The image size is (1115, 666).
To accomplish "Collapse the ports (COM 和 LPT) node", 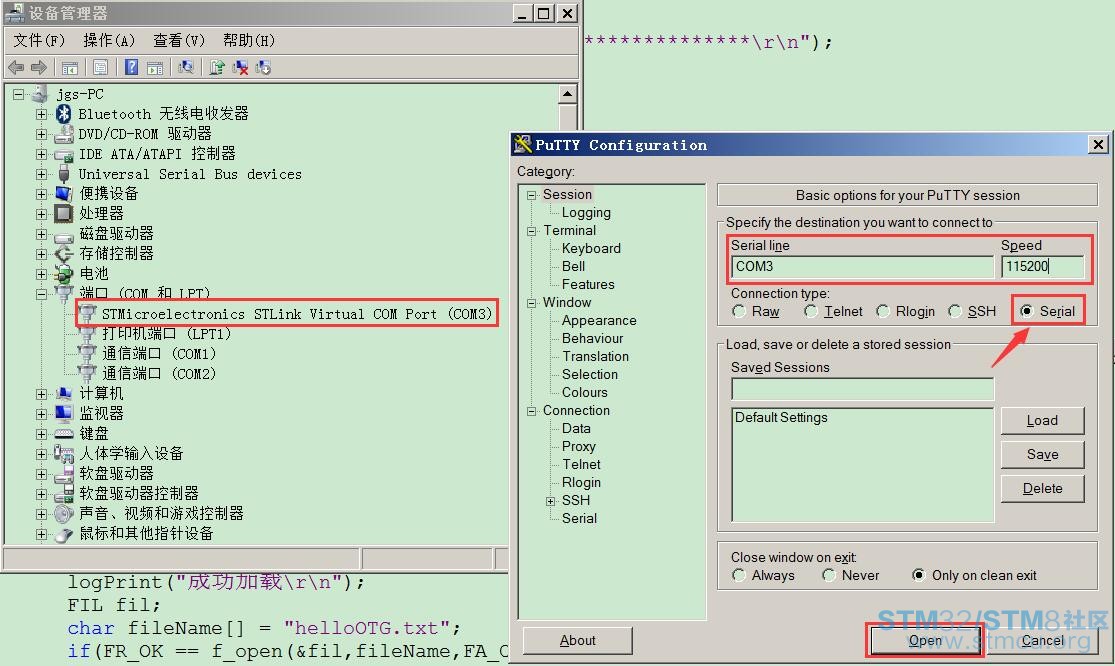I will click(x=41, y=294).
